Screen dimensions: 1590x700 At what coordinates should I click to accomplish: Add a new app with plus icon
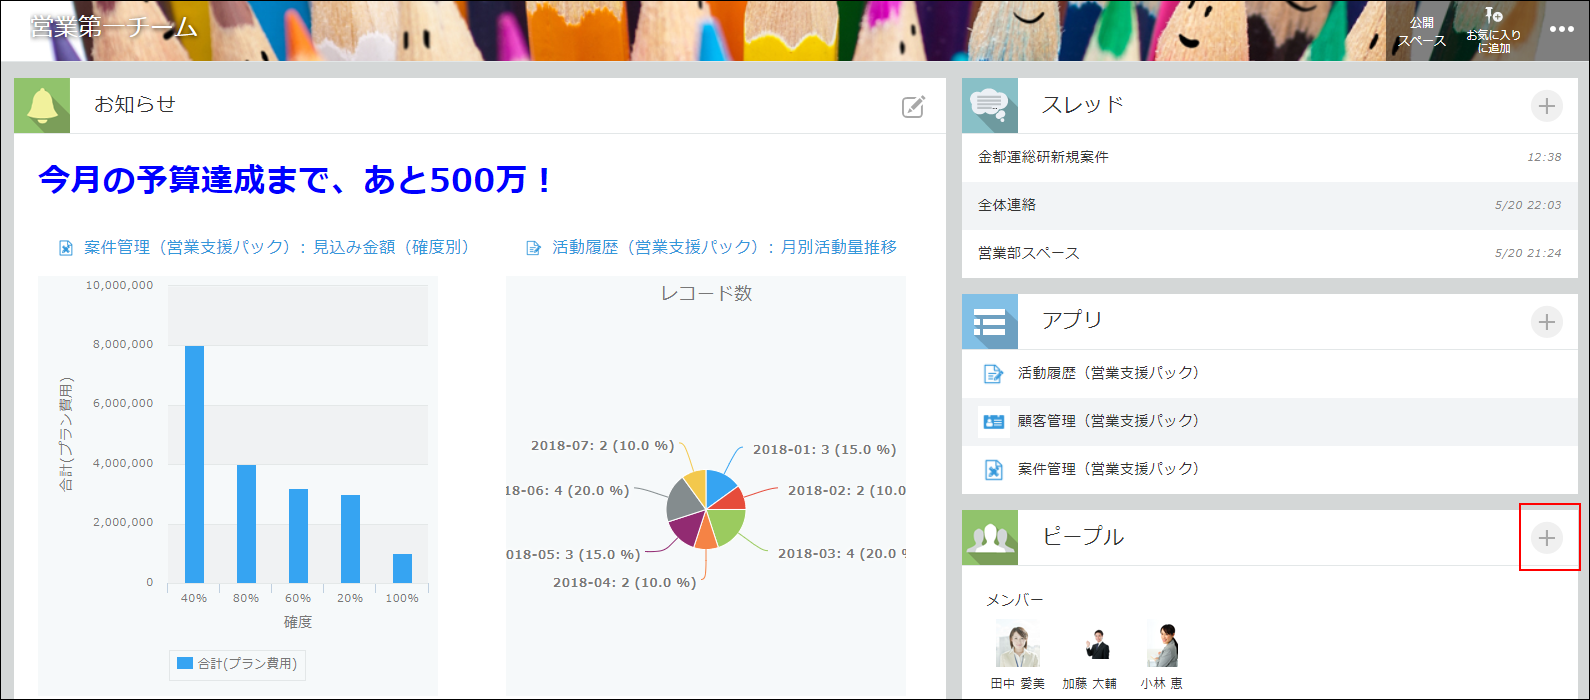1546,322
